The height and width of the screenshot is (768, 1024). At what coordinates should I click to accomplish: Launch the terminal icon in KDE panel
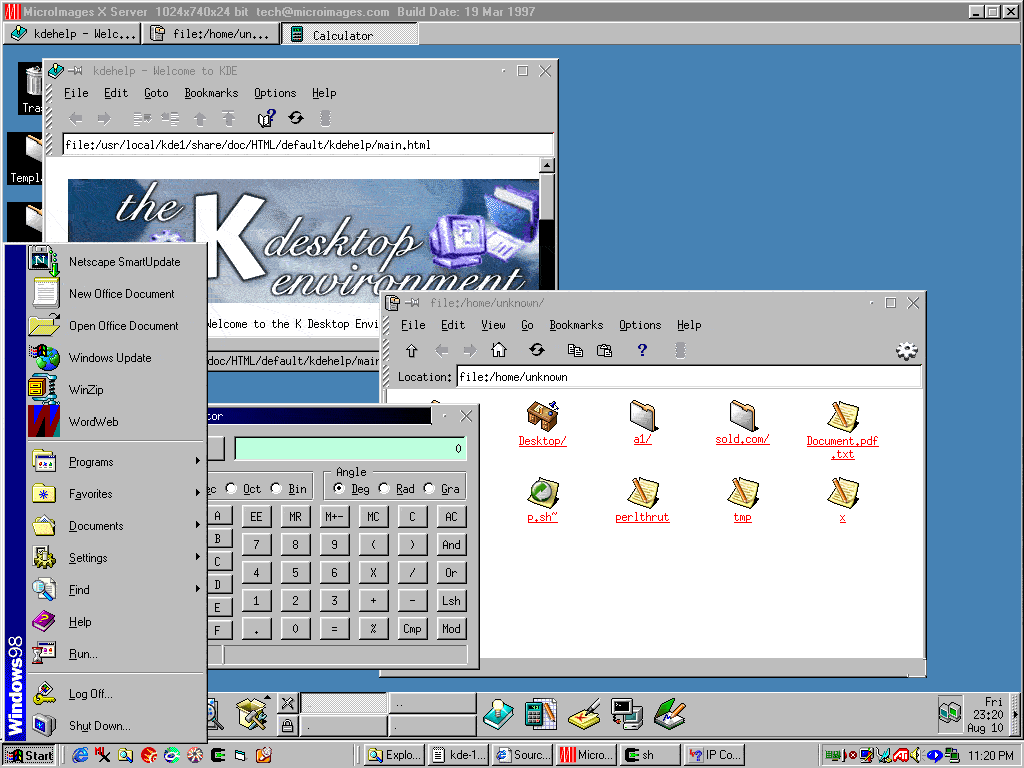click(x=627, y=713)
